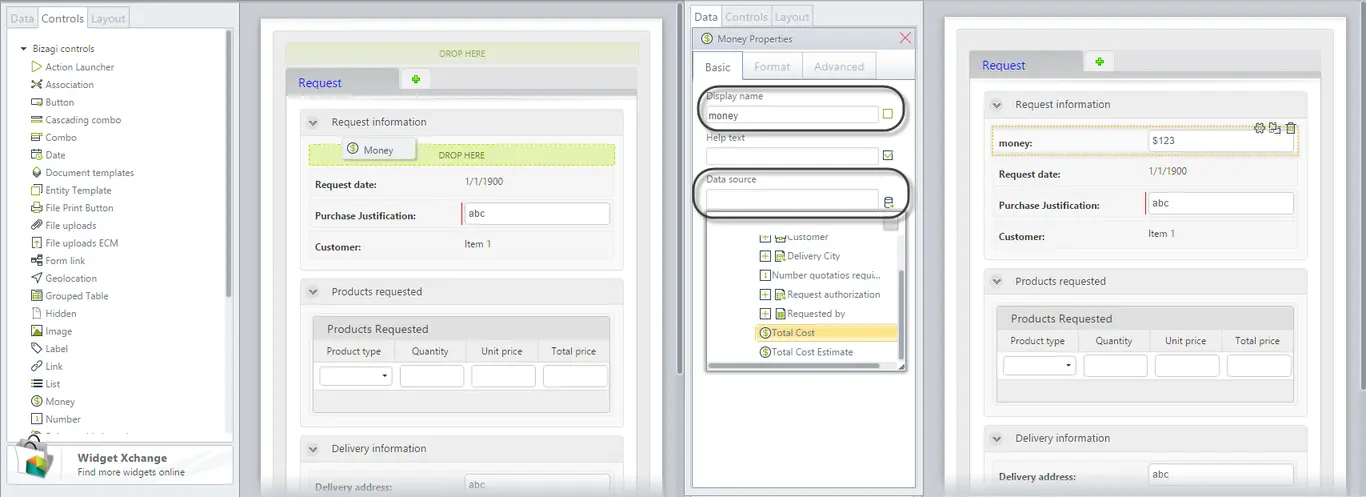Delete the money field with the trash icon

tap(1290, 128)
